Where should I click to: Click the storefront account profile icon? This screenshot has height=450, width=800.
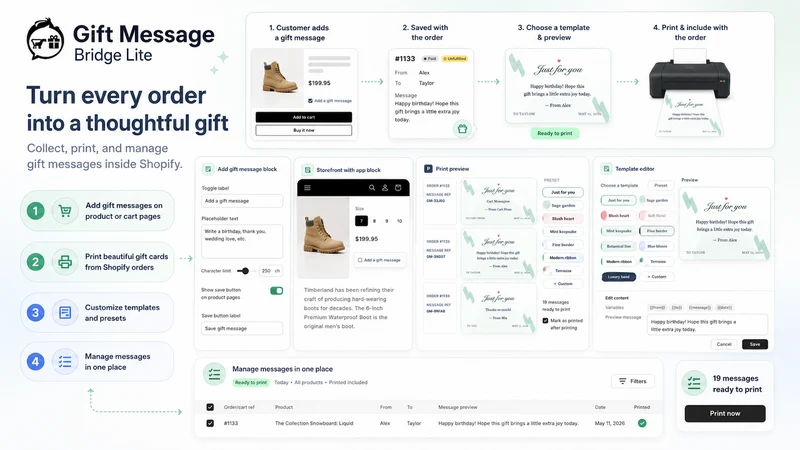(385, 188)
